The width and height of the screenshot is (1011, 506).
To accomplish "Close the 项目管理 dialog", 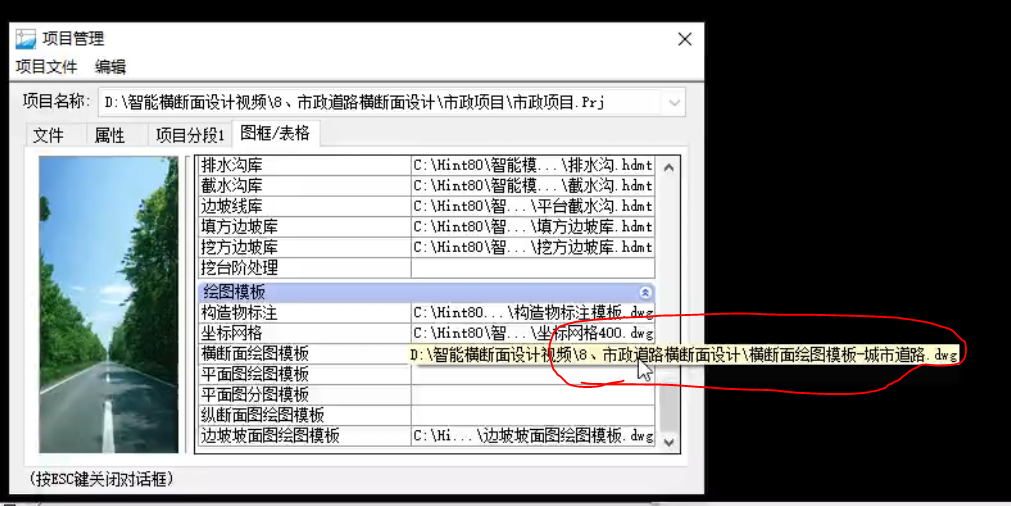I will pos(685,39).
